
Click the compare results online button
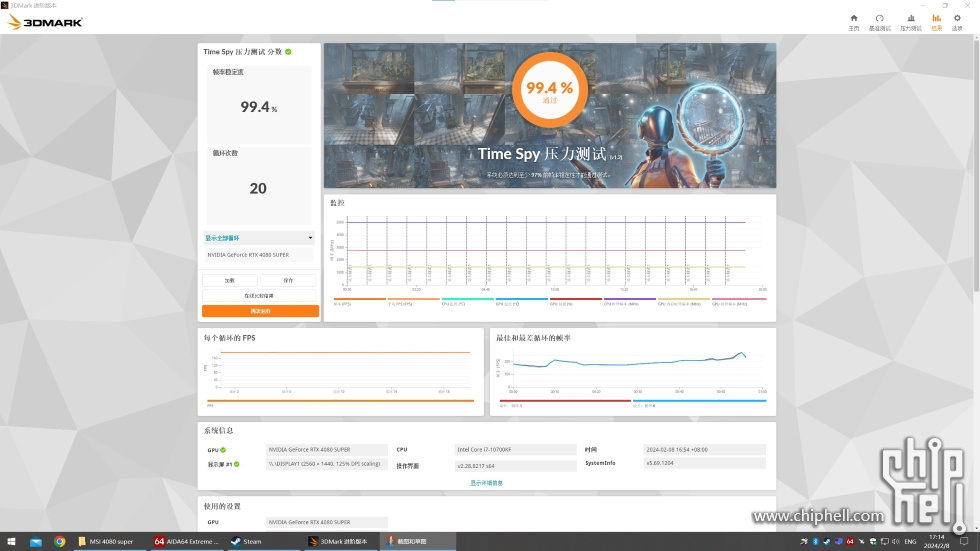(x=259, y=295)
